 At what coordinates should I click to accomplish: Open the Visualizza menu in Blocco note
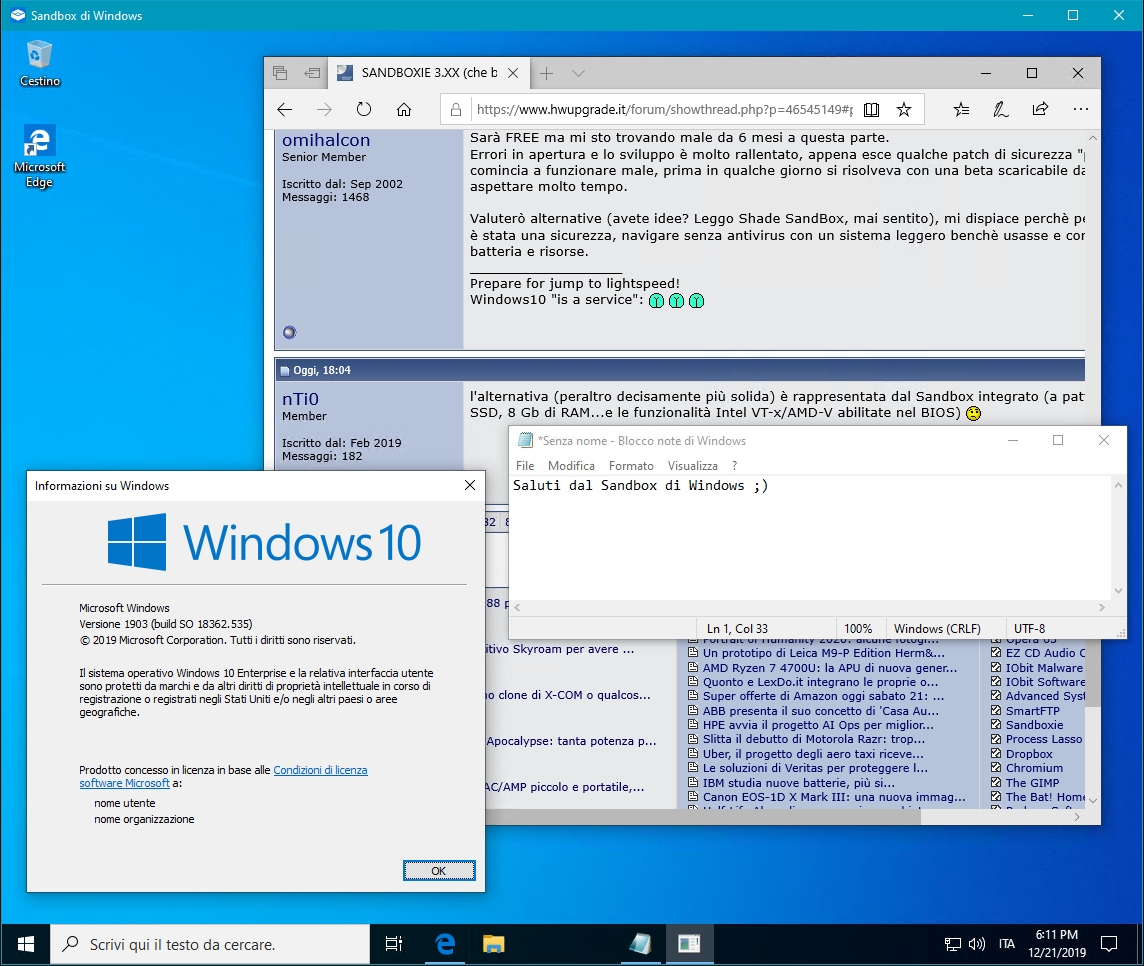coord(692,465)
